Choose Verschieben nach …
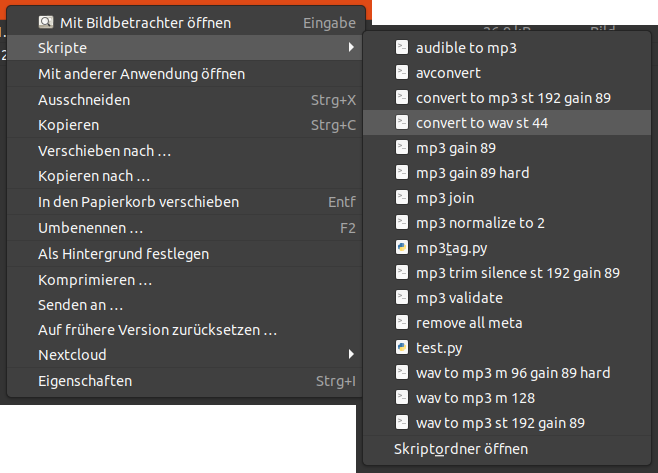 [x=185, y=151]
